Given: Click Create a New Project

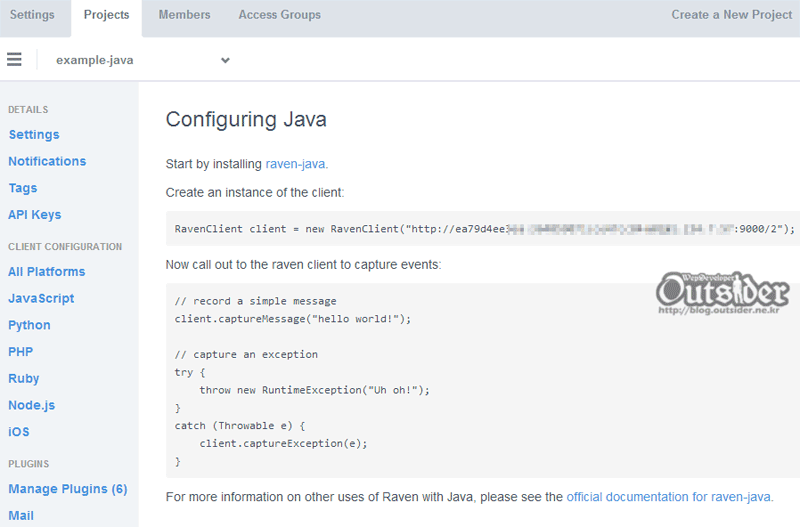Looking at the screenshot, I should tap(732, 15).
